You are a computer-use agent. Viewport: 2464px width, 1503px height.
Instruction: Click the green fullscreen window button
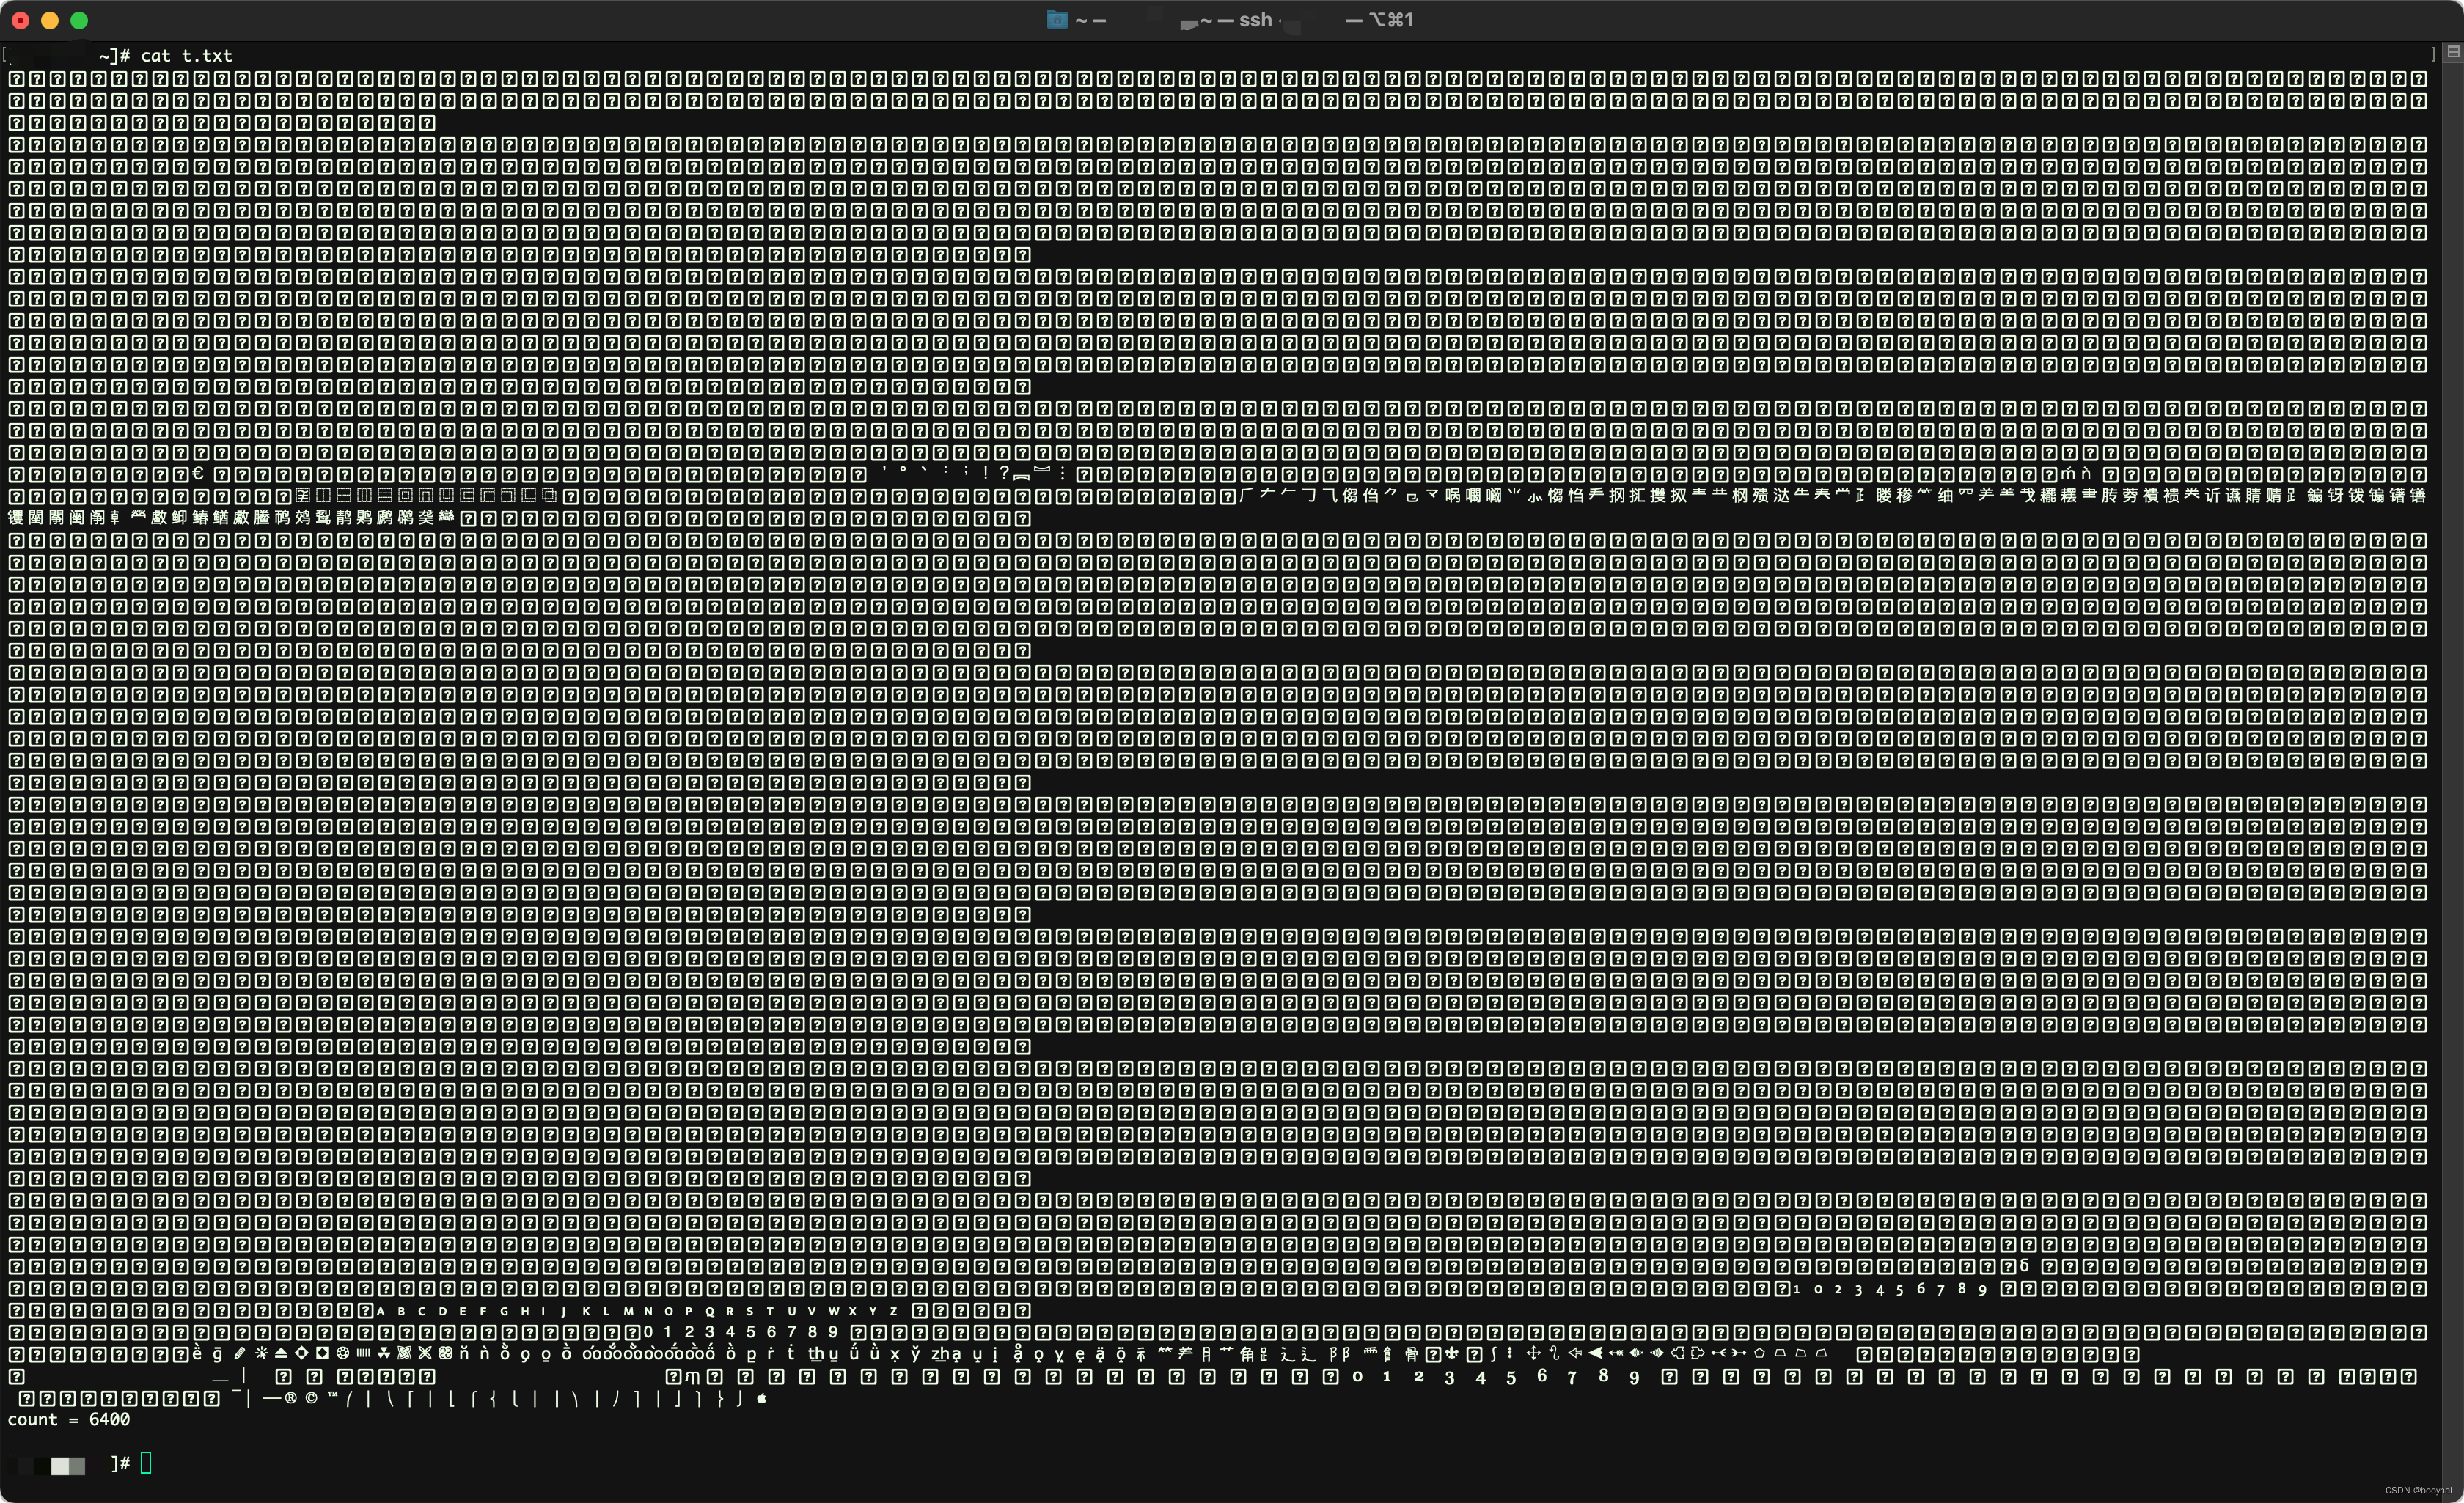point(80,20)
